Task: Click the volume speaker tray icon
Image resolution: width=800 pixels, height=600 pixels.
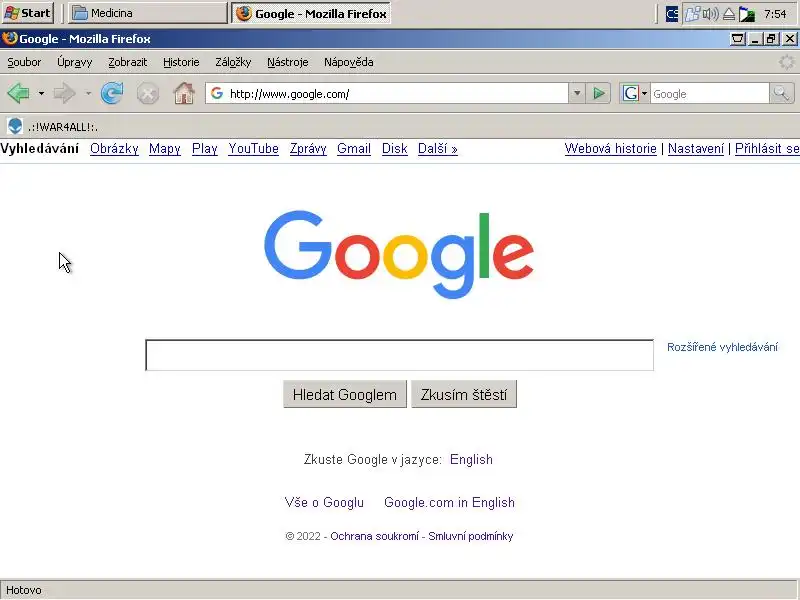Action: [x=710, y=14]
